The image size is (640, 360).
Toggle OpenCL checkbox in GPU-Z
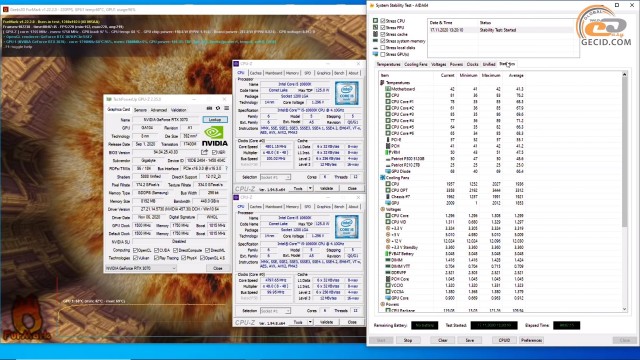point(136,250)
